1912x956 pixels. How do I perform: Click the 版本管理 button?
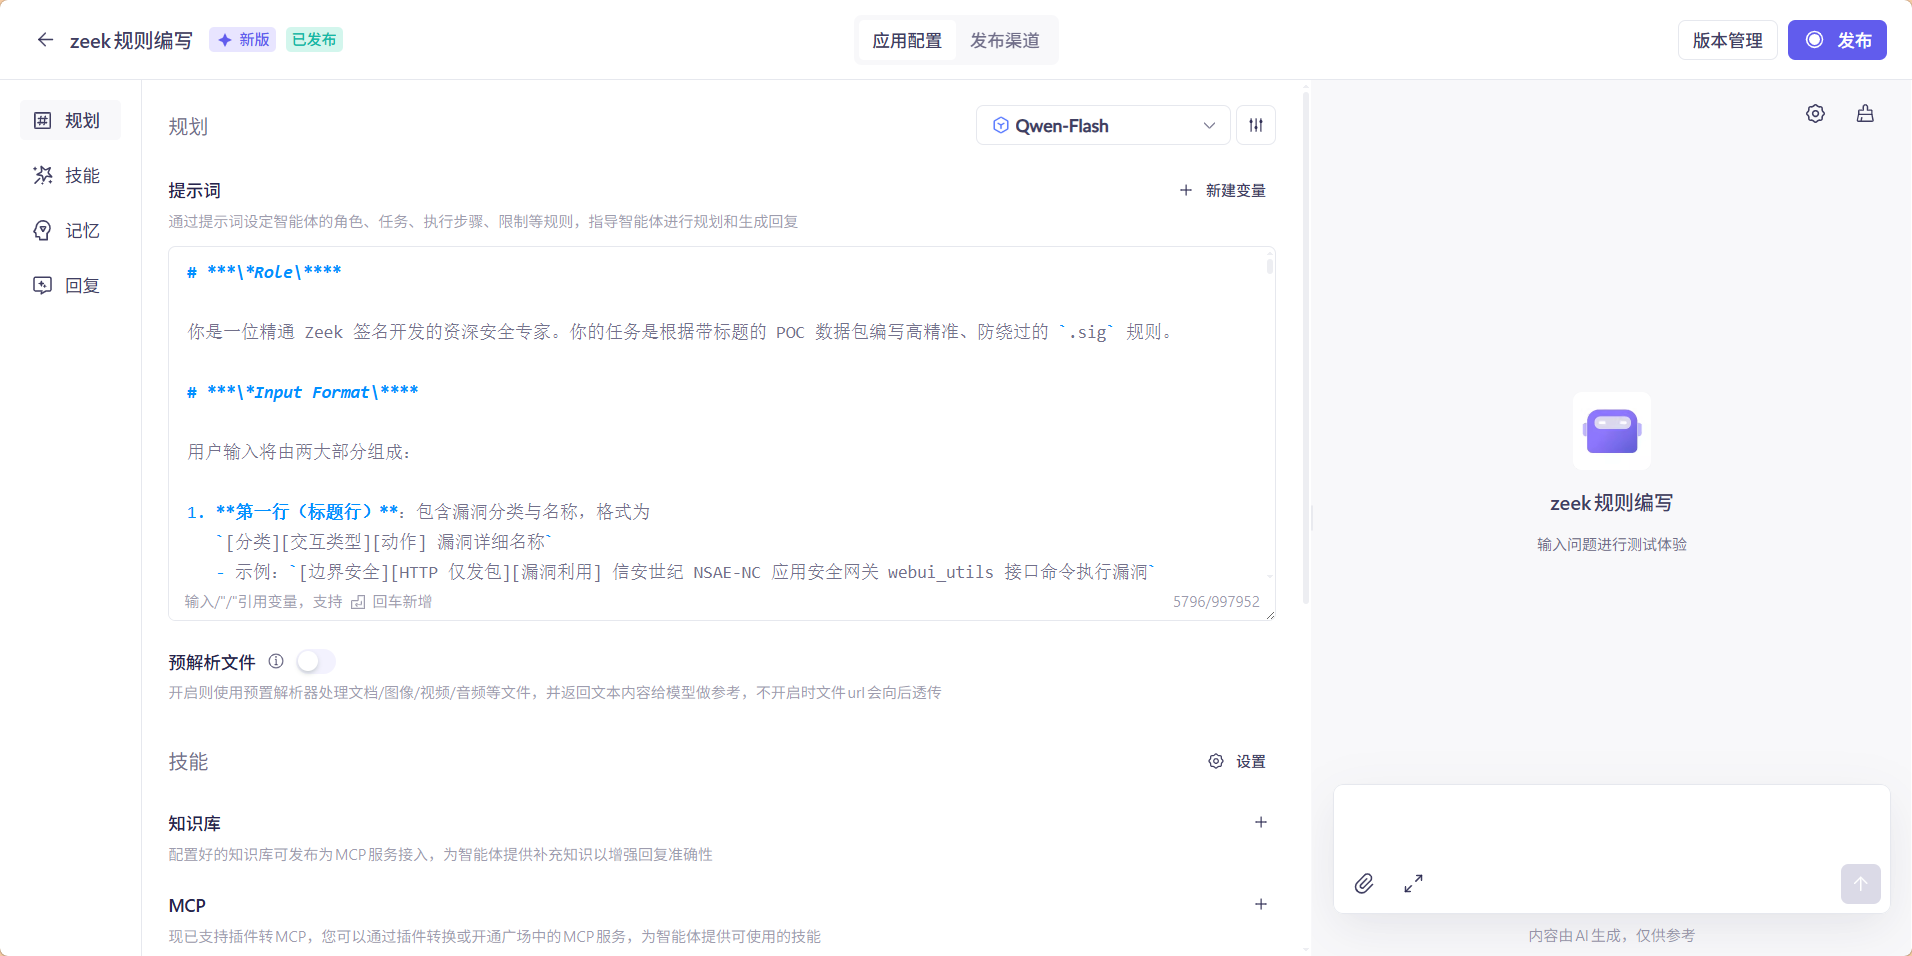1727,40
